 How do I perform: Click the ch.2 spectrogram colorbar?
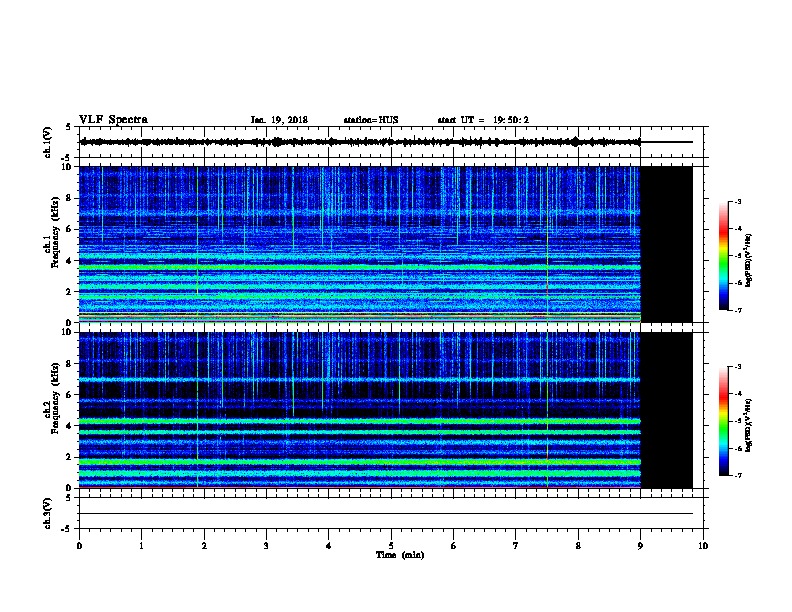(x=723, y=421)
